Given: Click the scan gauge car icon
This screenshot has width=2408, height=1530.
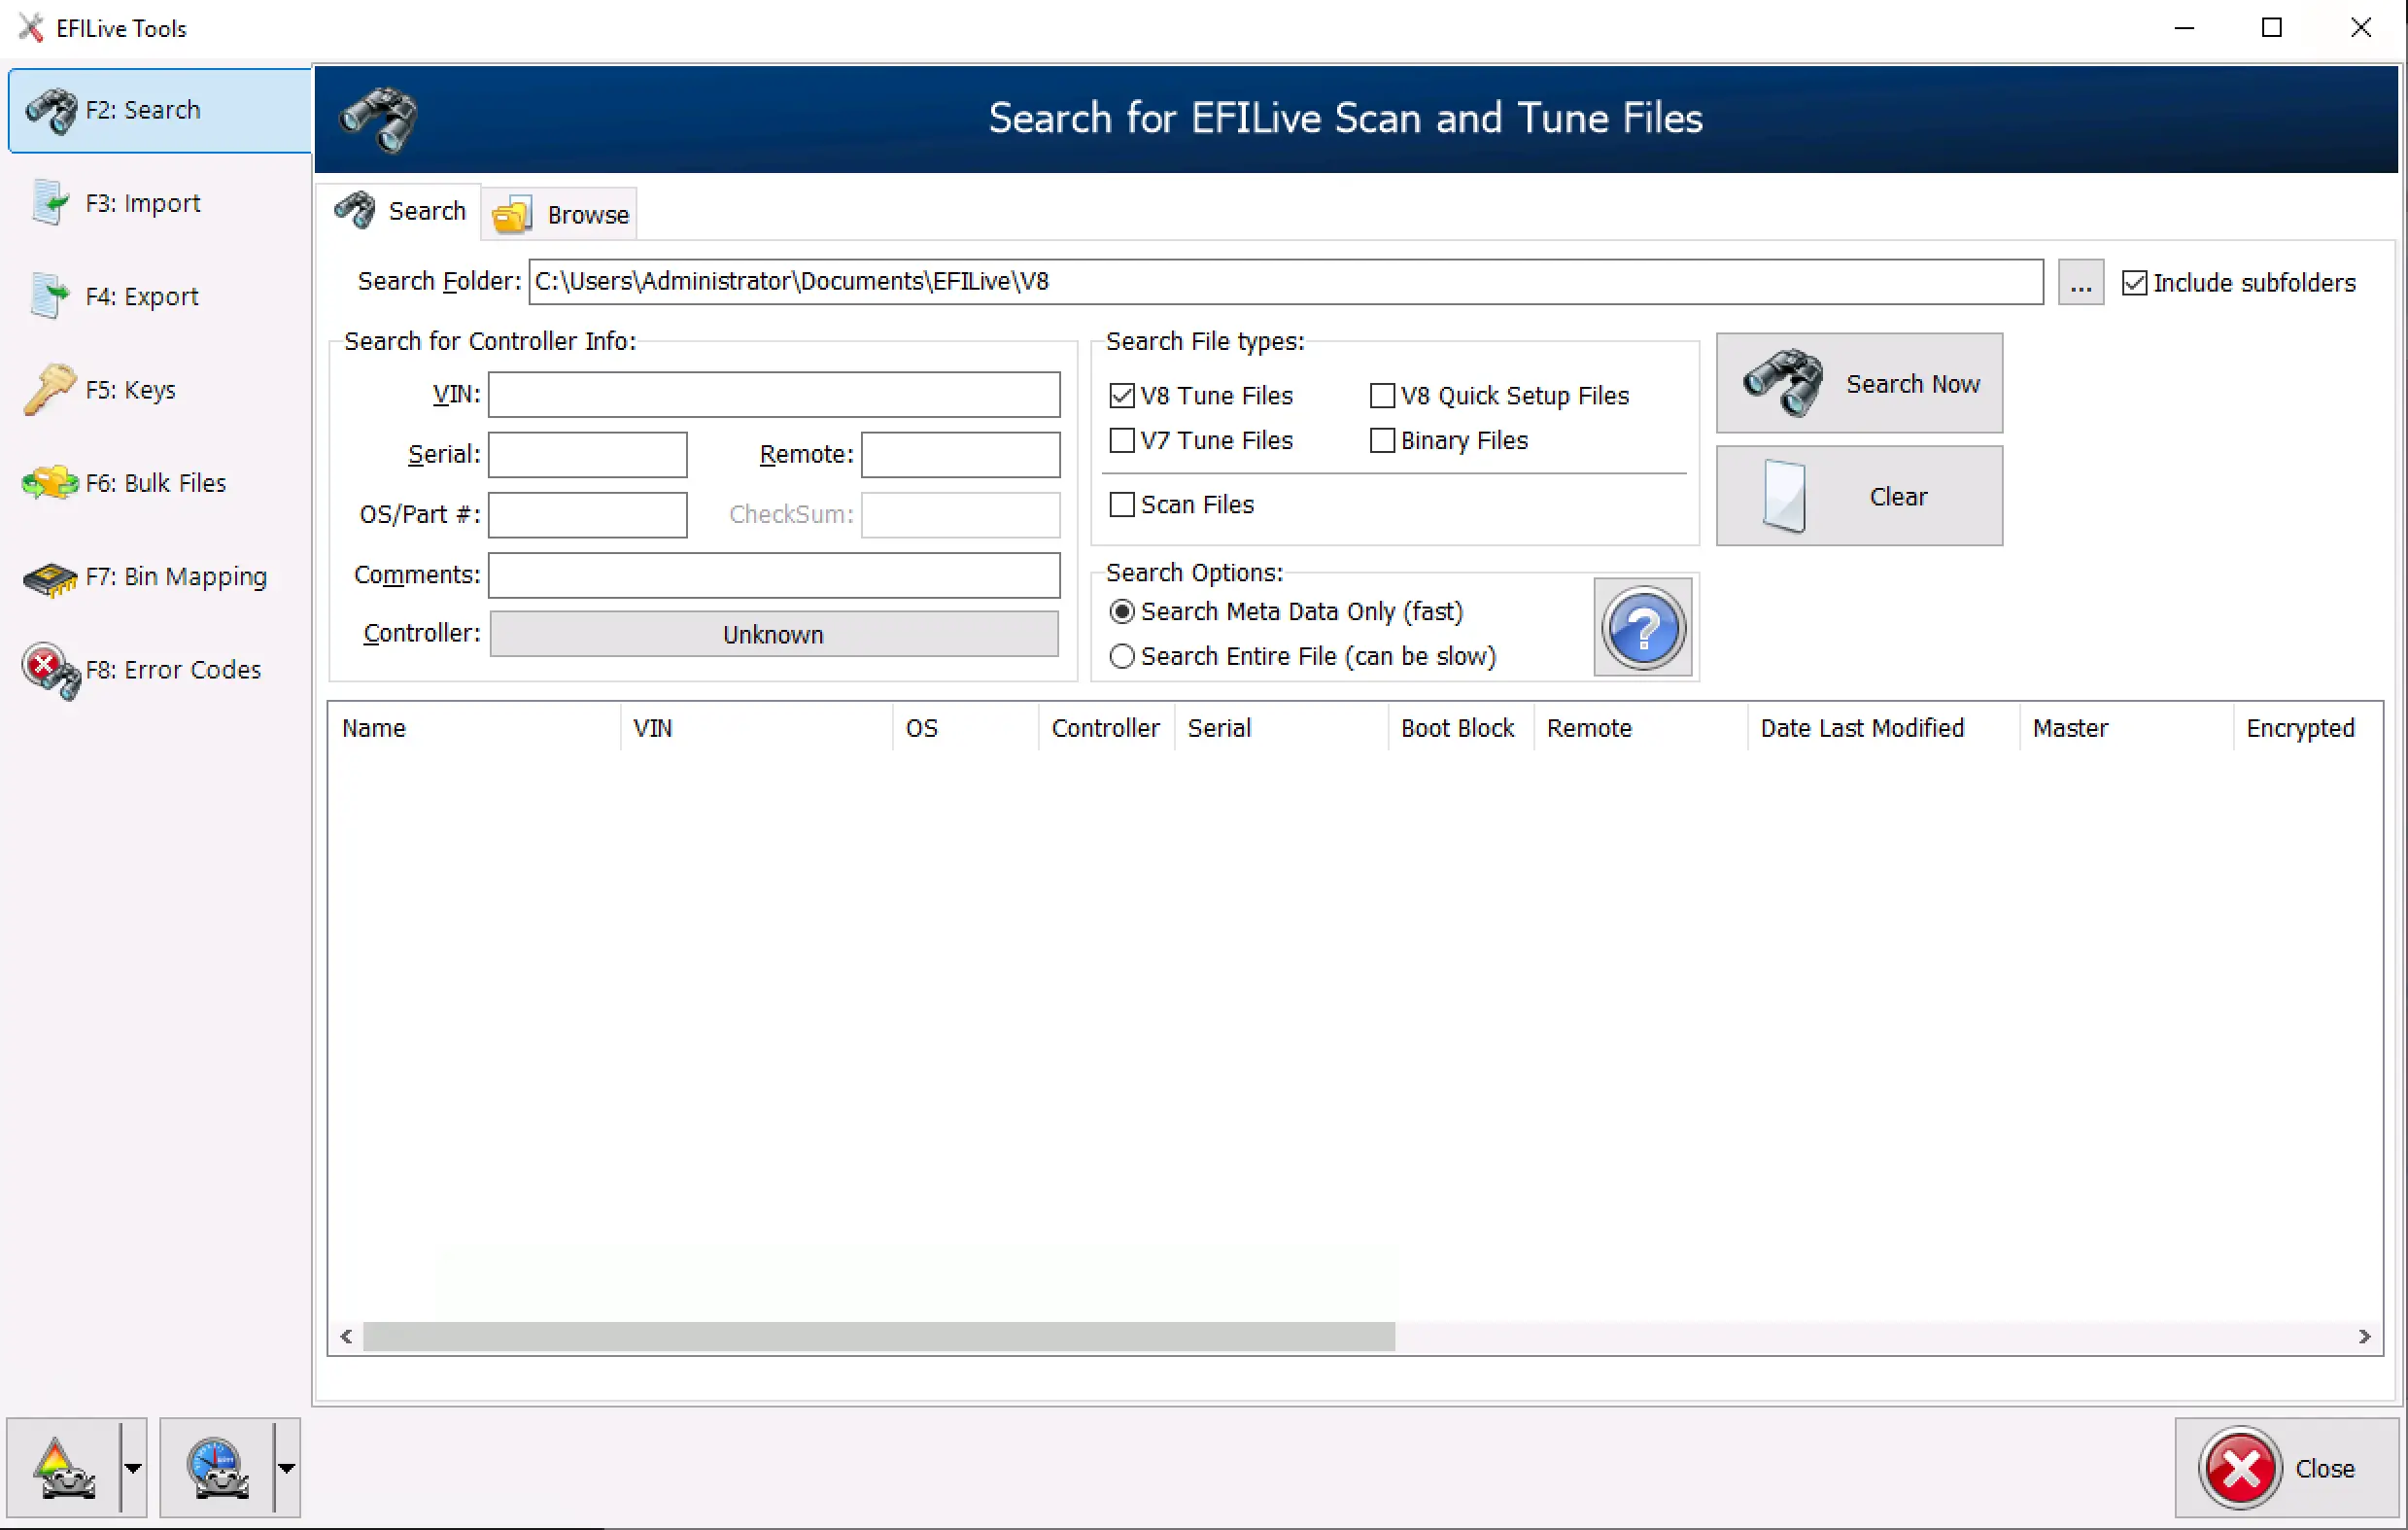Looking at the screenshot, I should (x=217, y=1468).
